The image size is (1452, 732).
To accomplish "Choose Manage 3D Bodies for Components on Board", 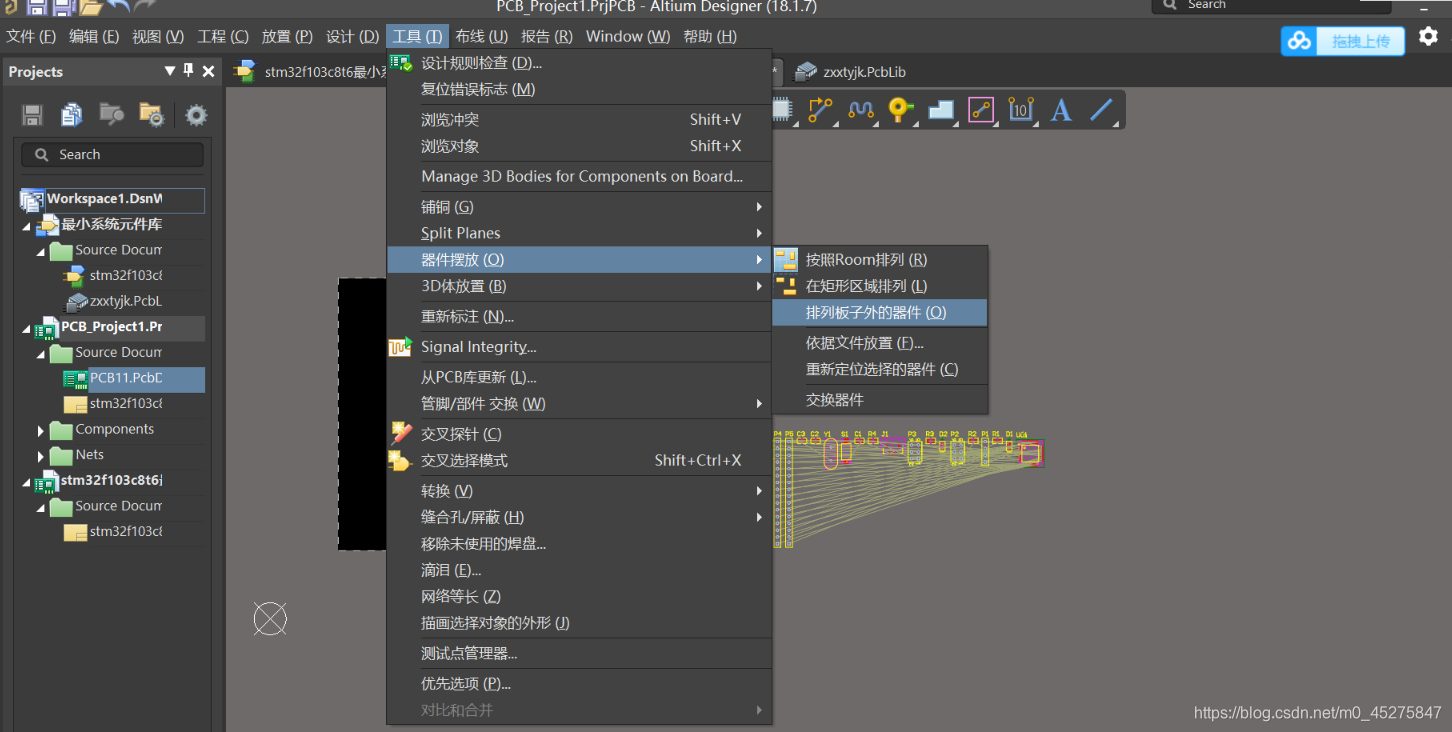I will point(579,177).
